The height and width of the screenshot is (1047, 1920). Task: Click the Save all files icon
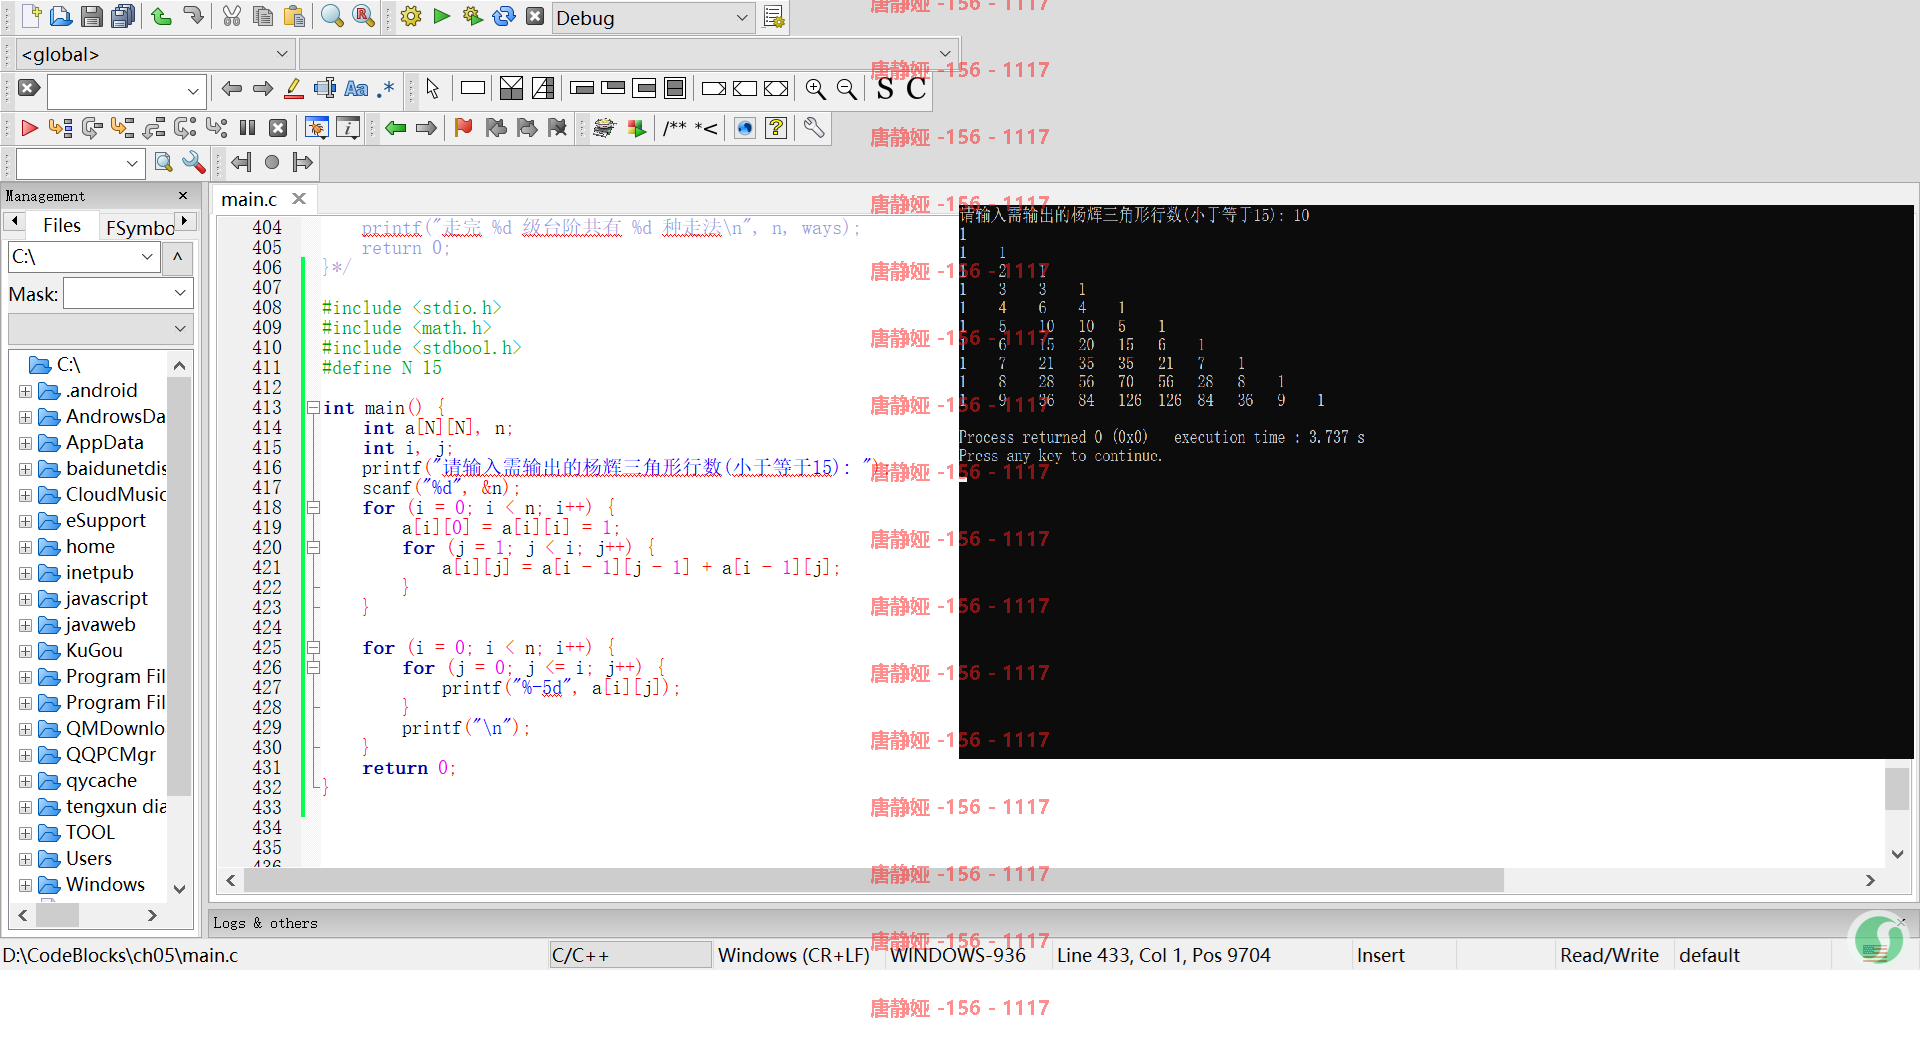pos(123,16)
